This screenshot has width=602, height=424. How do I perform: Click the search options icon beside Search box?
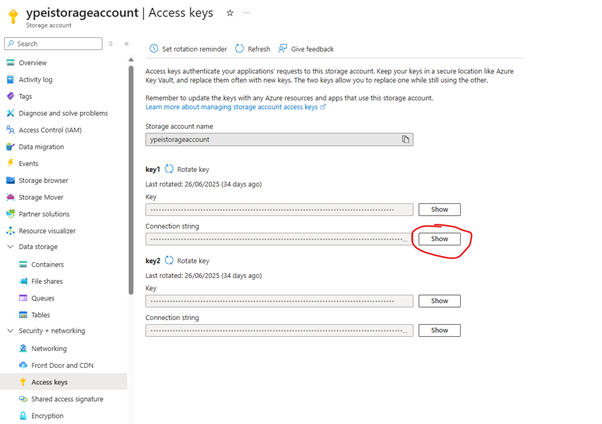point(111,44)
